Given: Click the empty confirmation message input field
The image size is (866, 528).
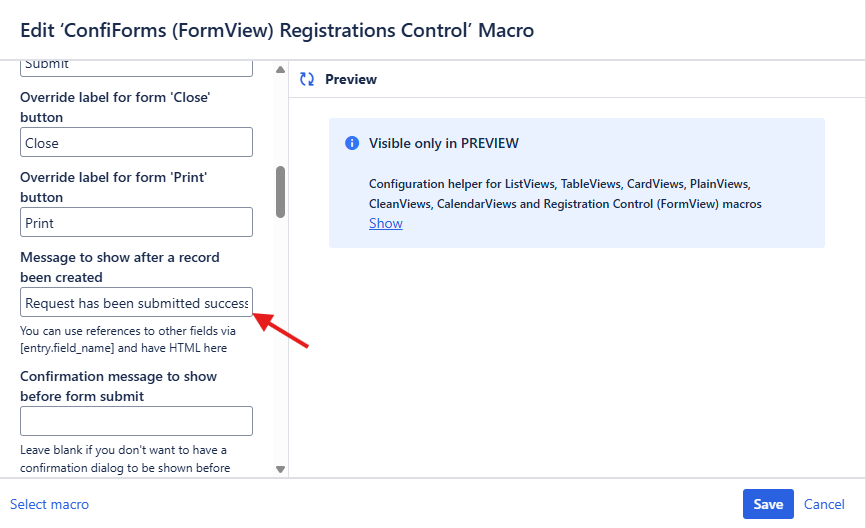Looking at the screenshot, I should pos(136,421).
